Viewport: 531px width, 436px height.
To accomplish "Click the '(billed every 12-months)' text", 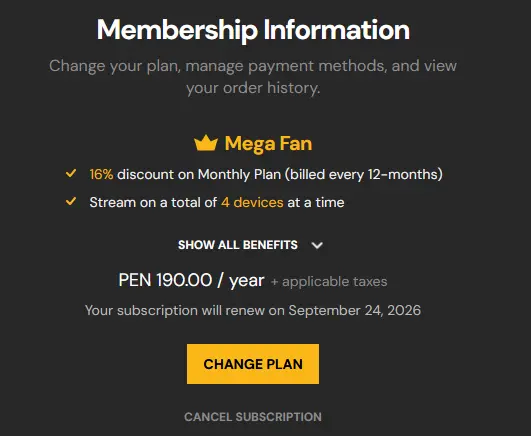I will point(364,174).
